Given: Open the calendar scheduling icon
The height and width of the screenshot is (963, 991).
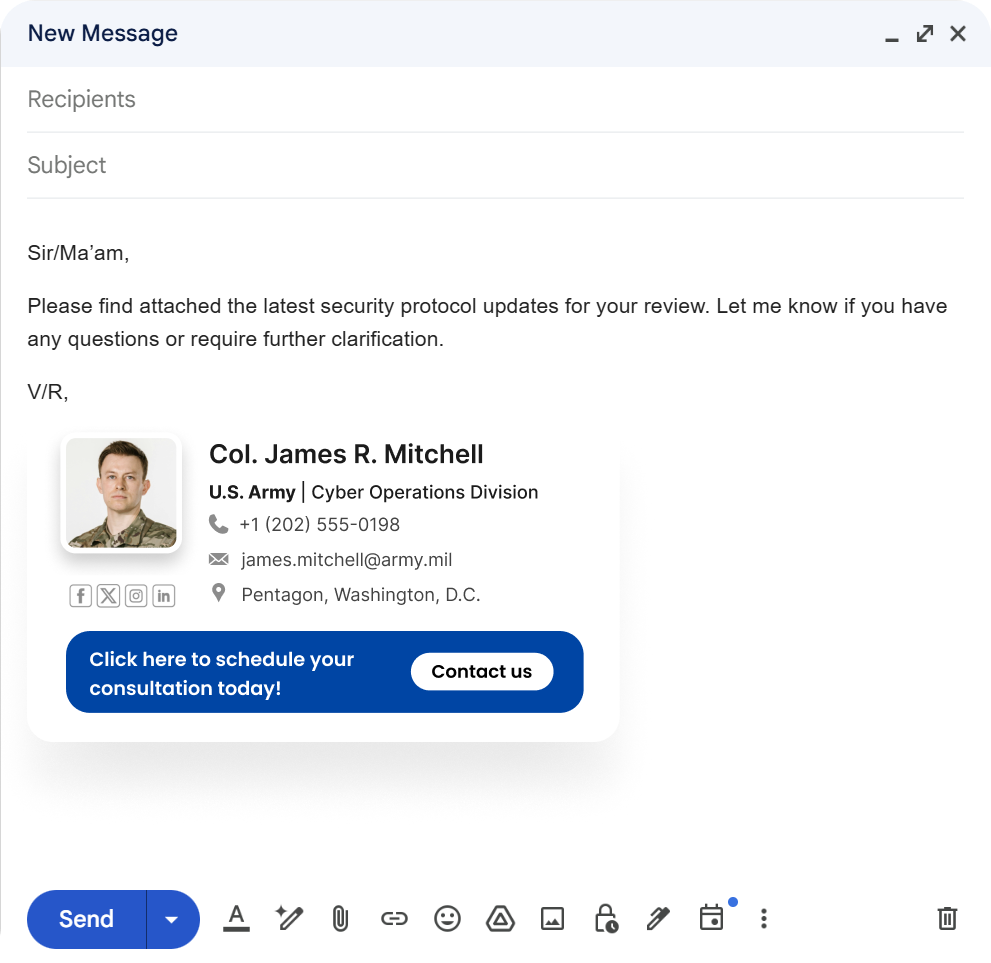Looking at the screenshot, I should (x=711, y=918).
